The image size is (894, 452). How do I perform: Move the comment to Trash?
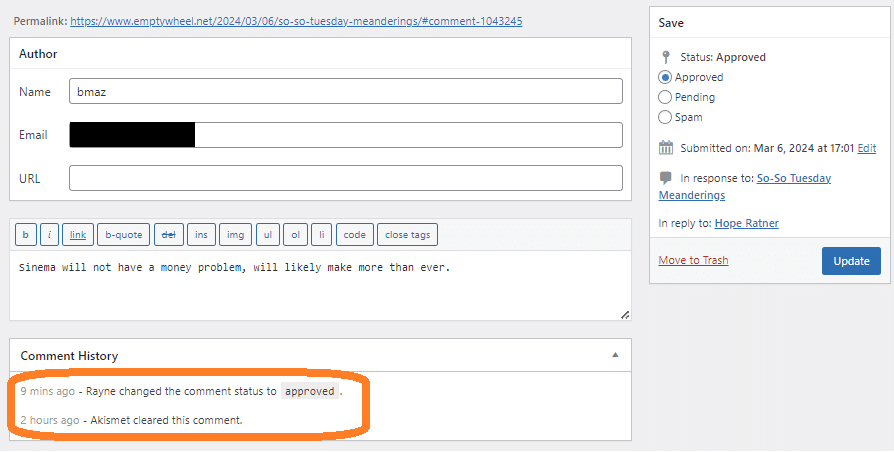(693, 260)
